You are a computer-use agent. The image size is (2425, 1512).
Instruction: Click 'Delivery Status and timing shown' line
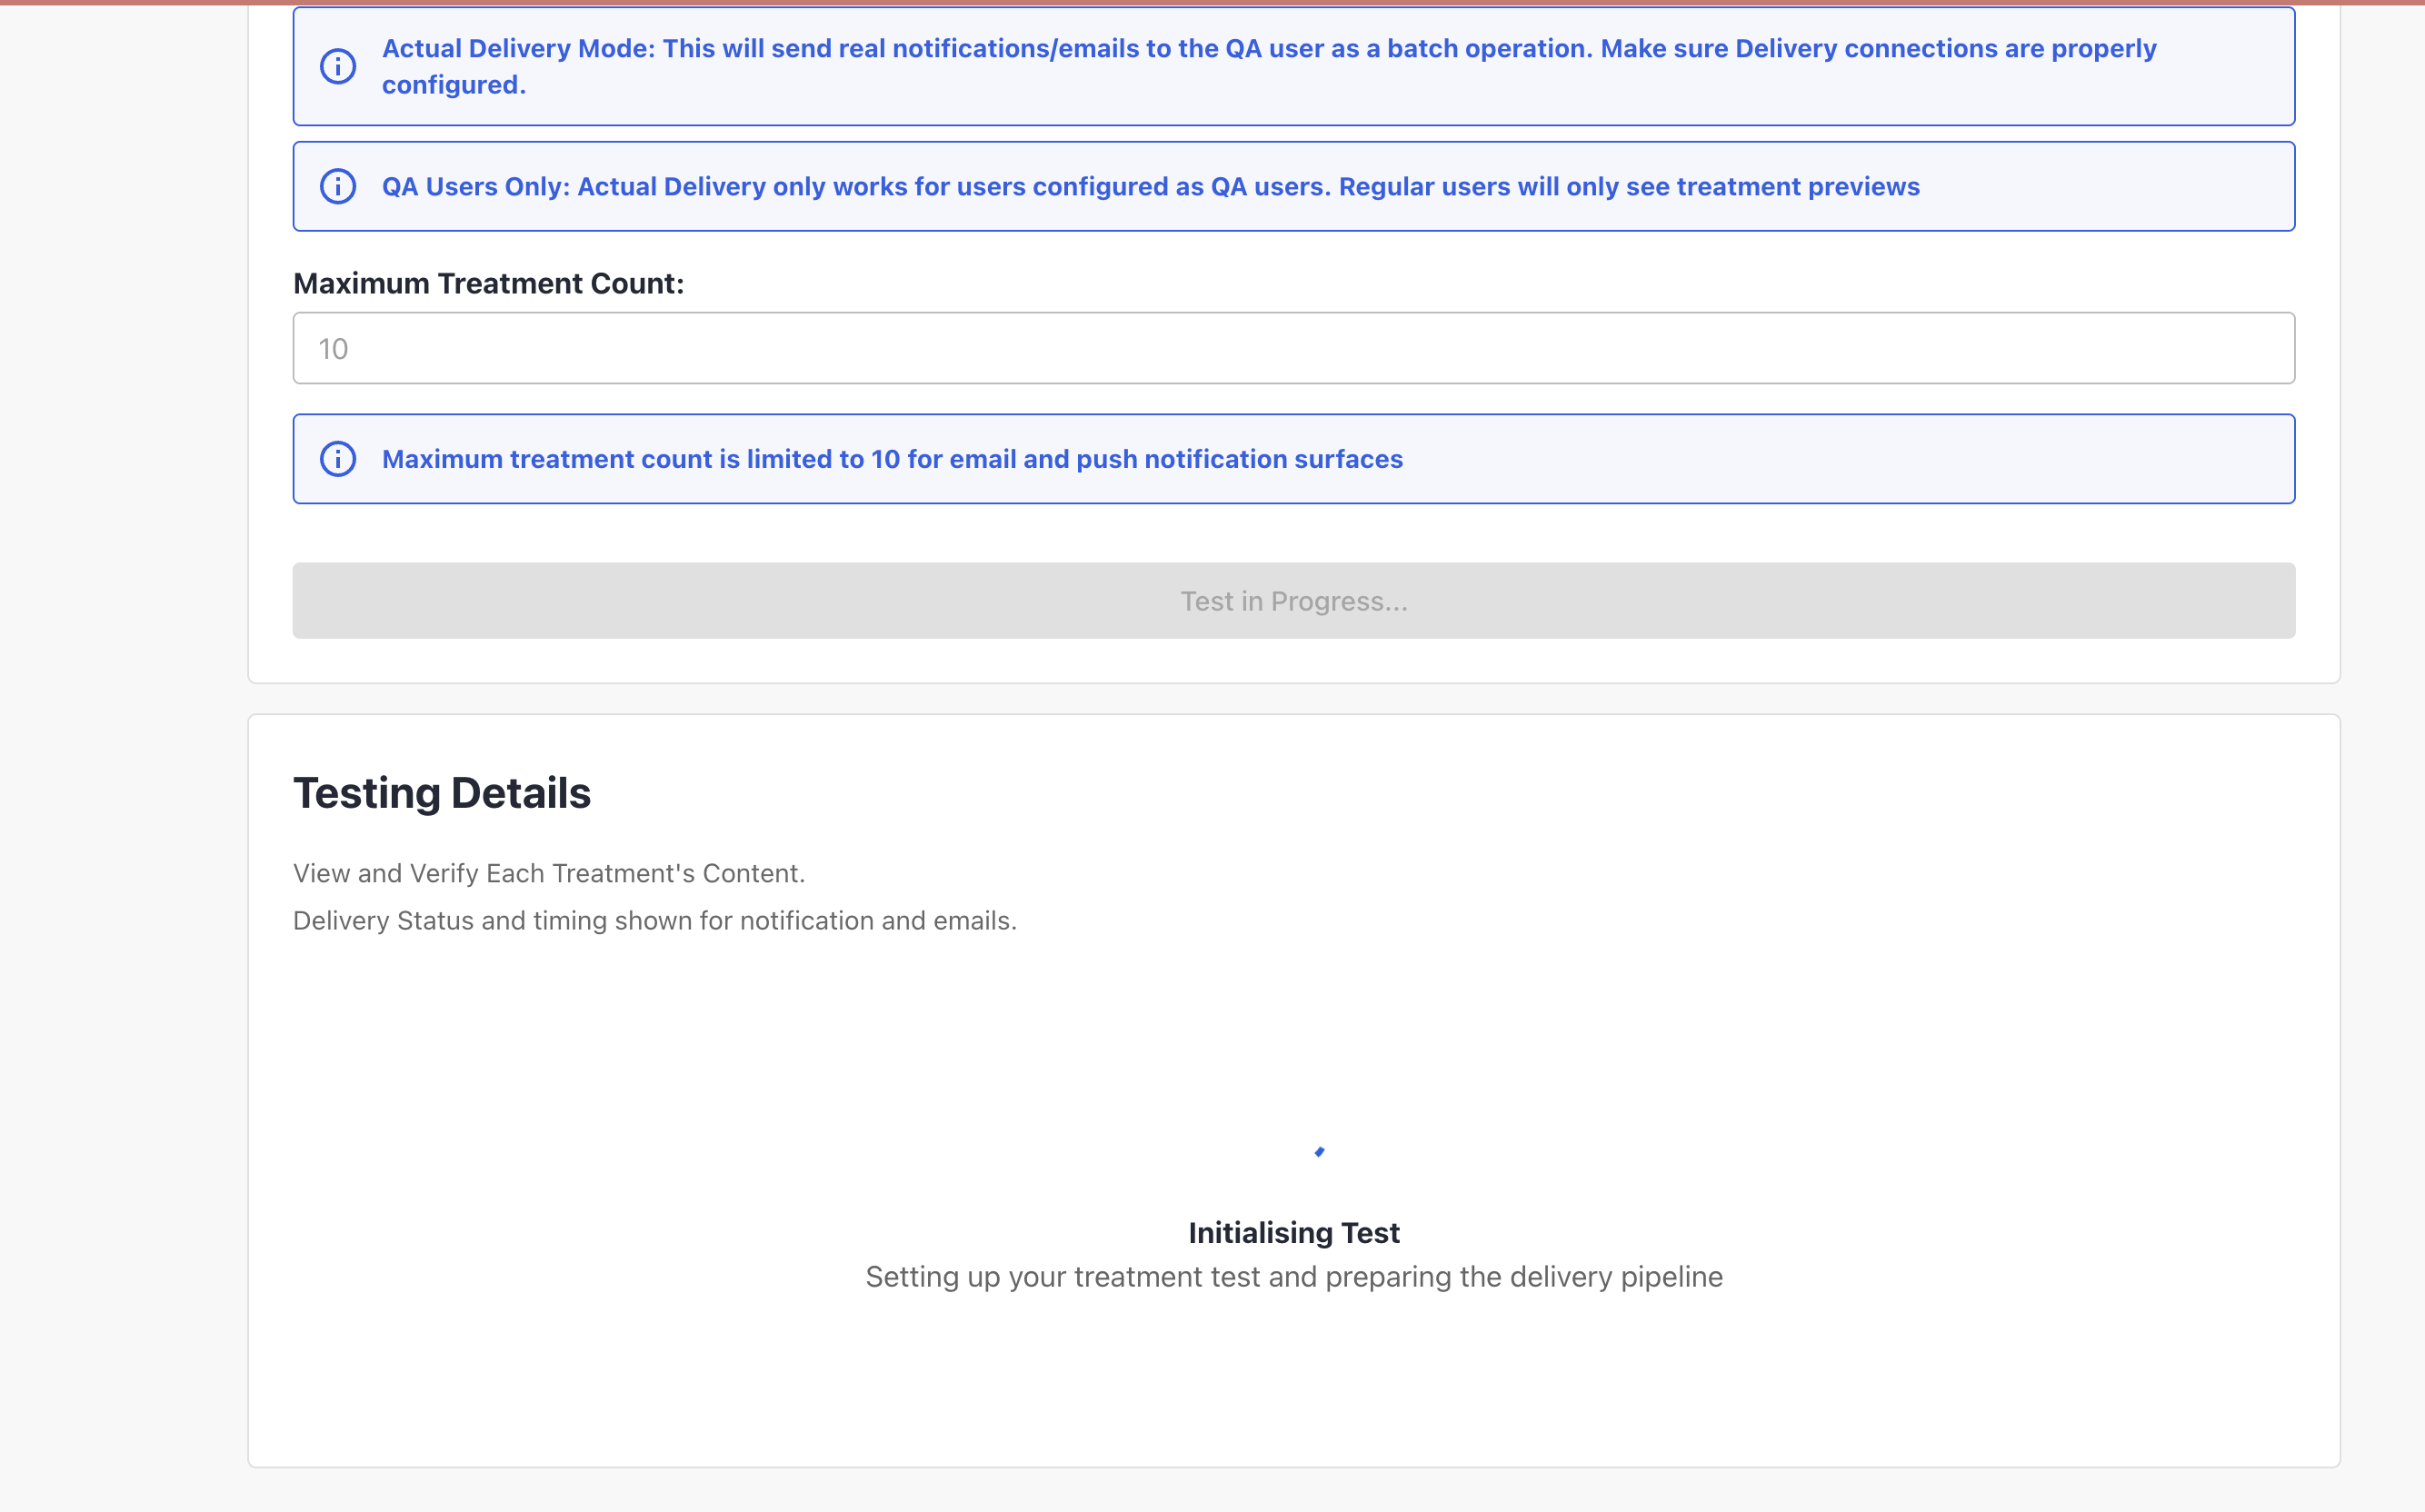coord(655,921)
